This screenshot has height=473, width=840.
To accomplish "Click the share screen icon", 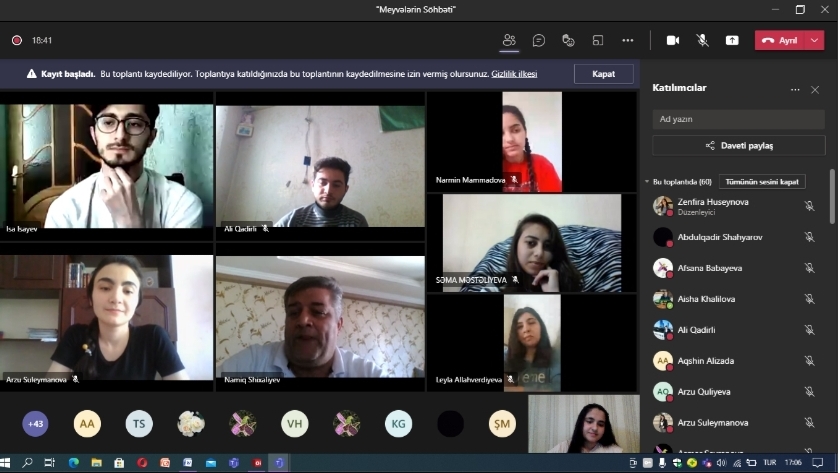I will (732, 40).
